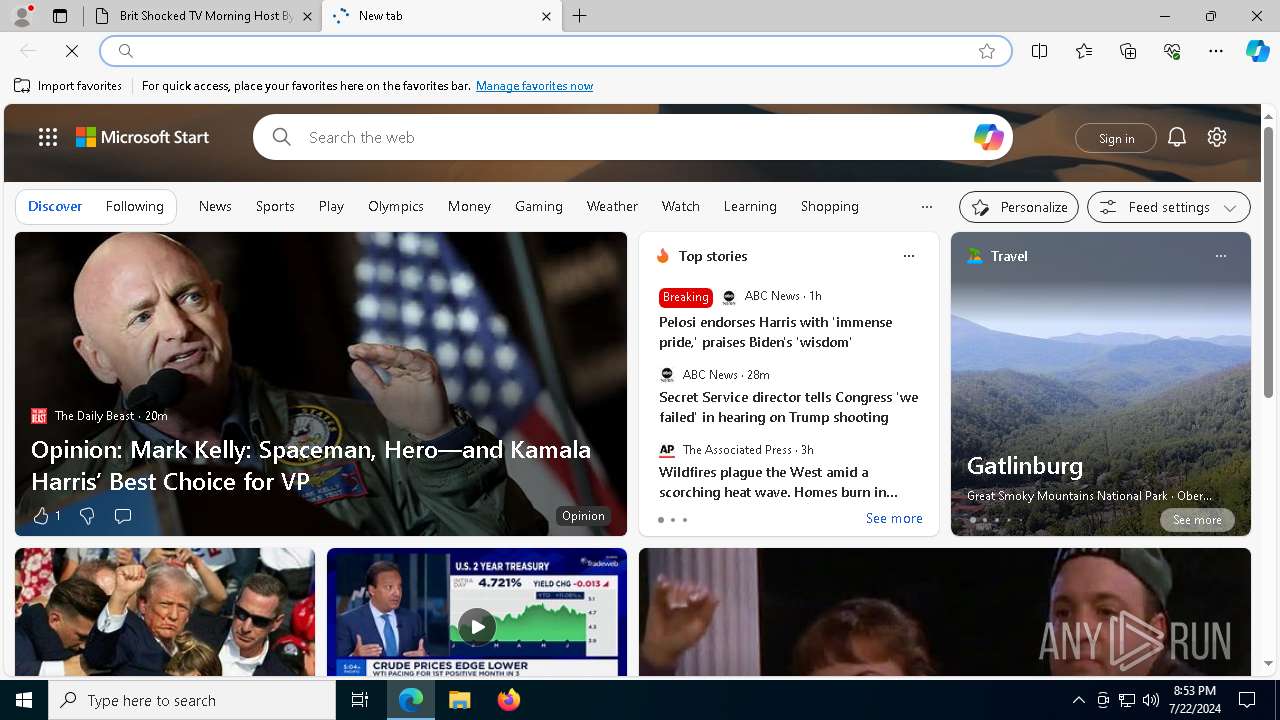This screenshot has width=1280, height=720.
Task: Open Windows notification center
Action: tap(1247, 700)
